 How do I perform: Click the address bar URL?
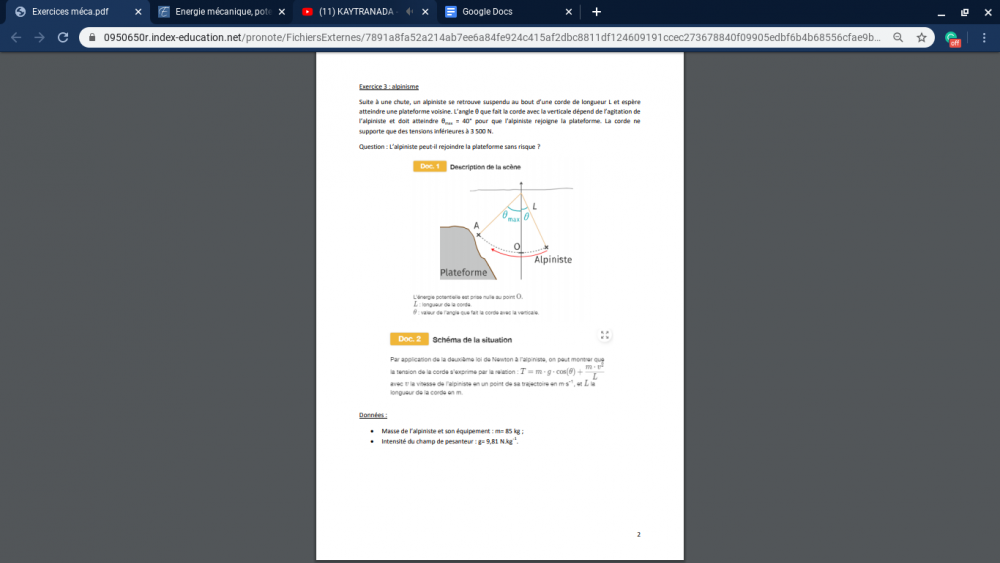point(491,38)
